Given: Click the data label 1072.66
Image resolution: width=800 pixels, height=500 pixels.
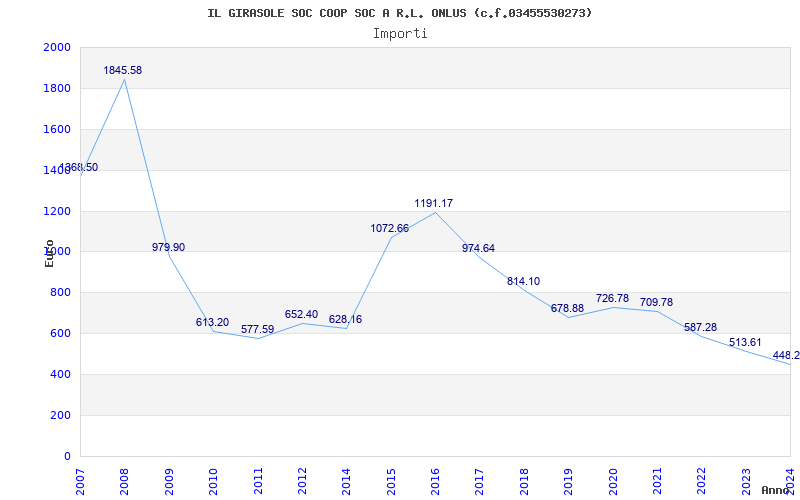Looking at the screenshot, I should [390, 229].
